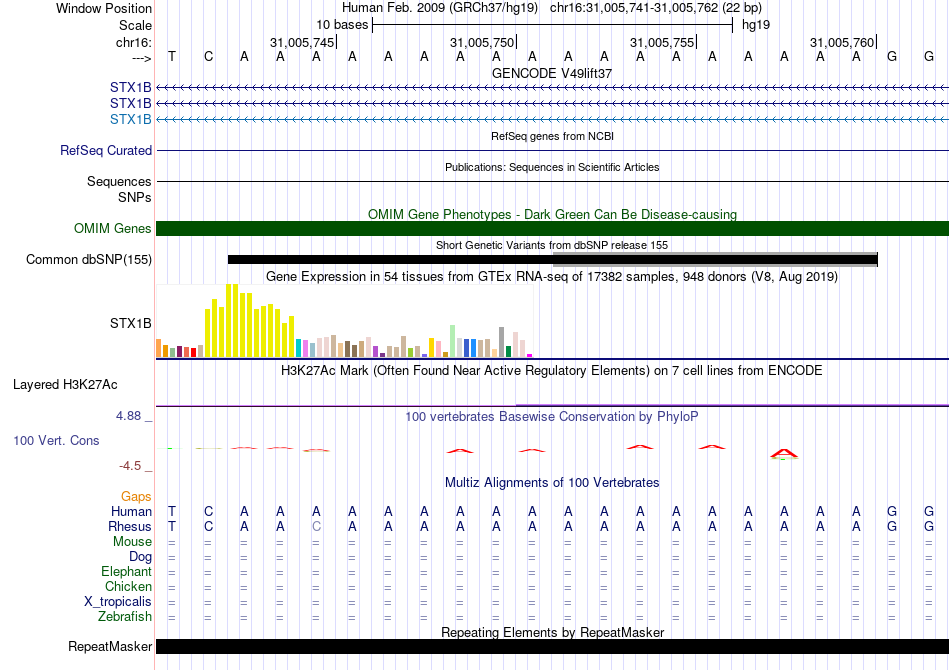The height and width of the screenshot is (670, 950).
Task: Open the RefSeq Curated track label
Action: [x=106, y=151]
